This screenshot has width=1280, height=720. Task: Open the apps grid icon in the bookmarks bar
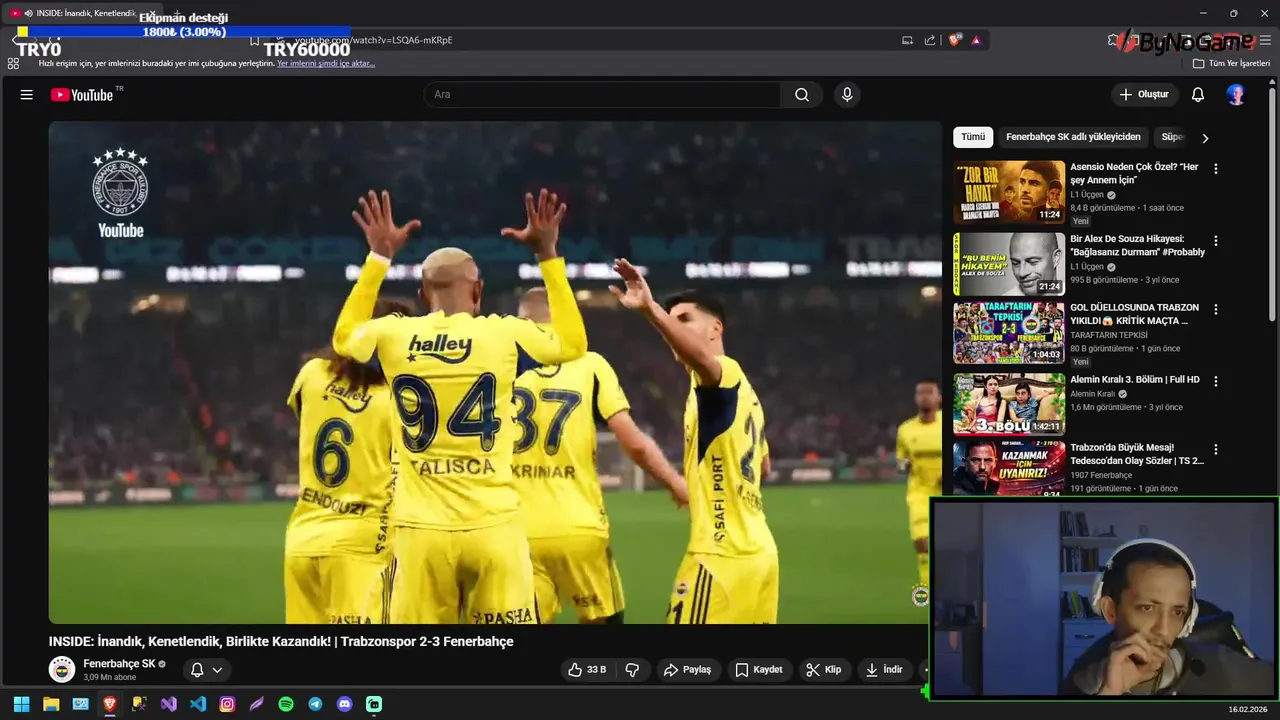13,63
